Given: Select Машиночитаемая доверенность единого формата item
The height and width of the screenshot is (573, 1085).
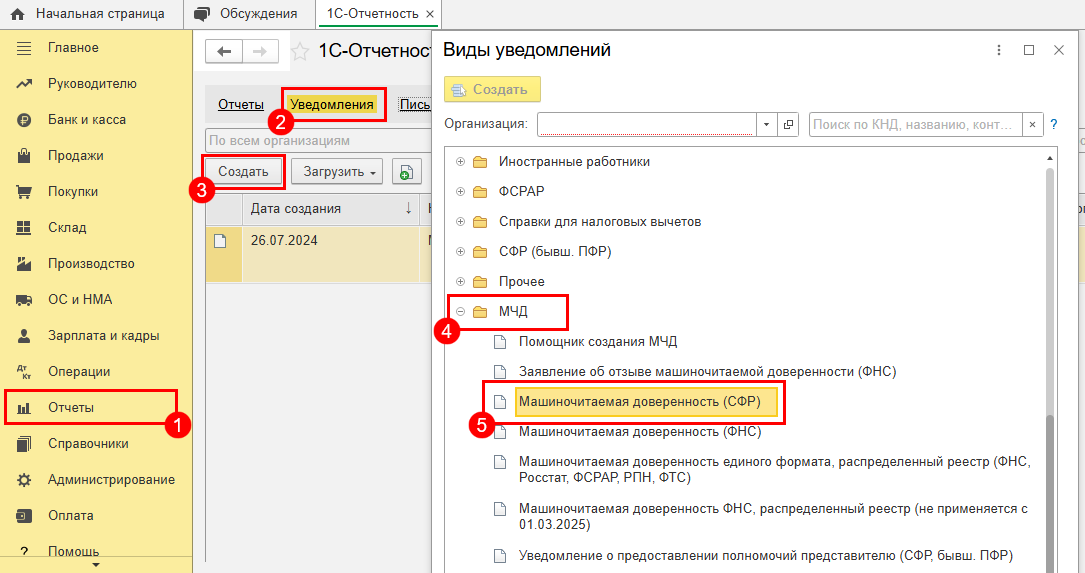Looking at the screenshot, I should click(774, 470).
